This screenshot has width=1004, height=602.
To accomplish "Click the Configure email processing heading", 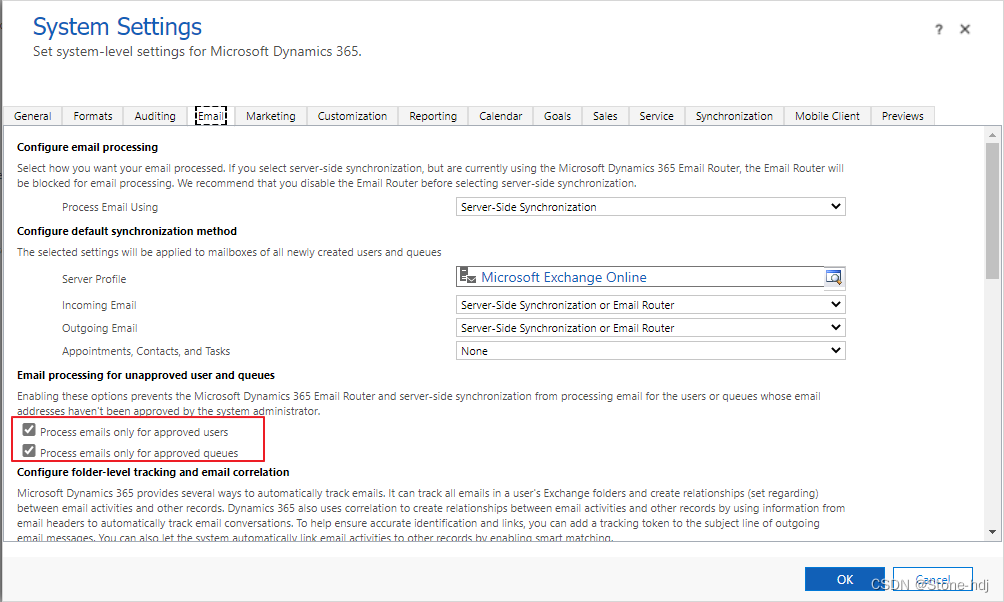I will (x=87, y=147).
